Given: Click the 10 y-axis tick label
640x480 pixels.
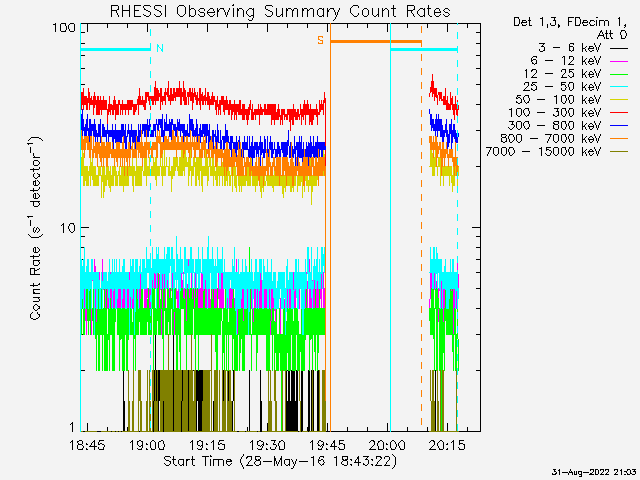Looking at the screenshot, I should (x=69, y=228).
